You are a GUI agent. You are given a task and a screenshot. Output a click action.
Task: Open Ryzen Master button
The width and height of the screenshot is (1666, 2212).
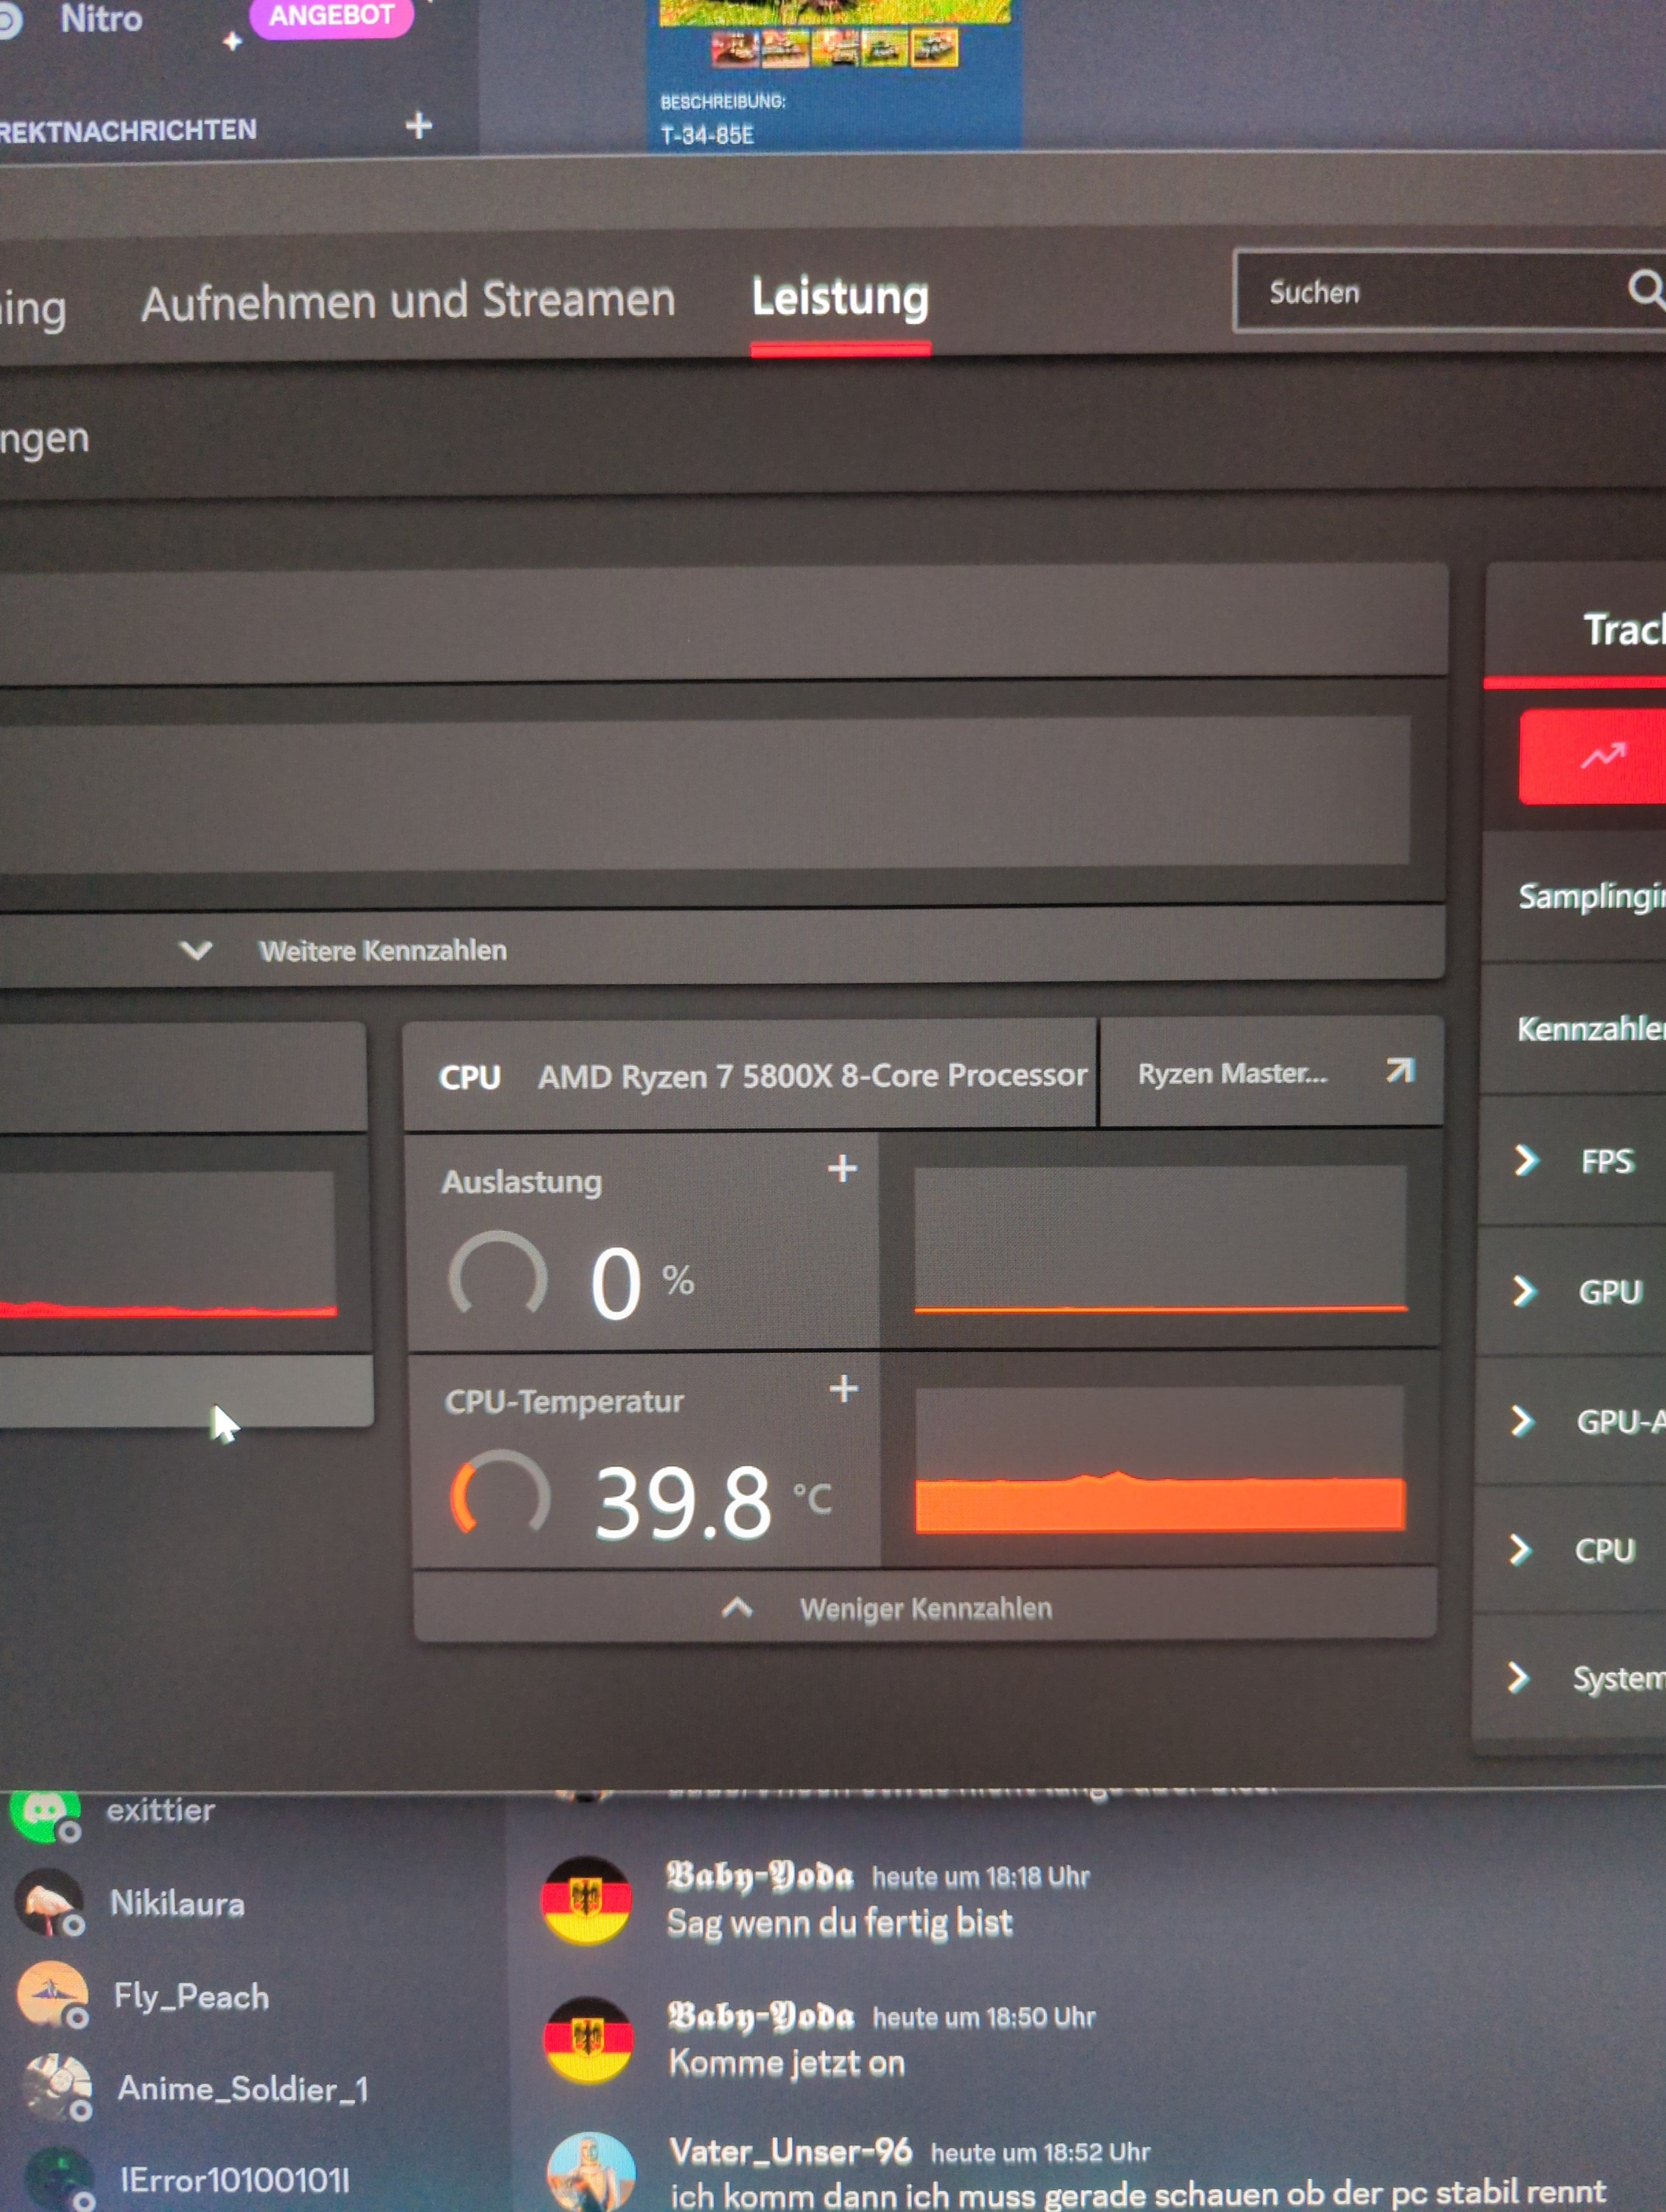click(x=1232, y=1073)
